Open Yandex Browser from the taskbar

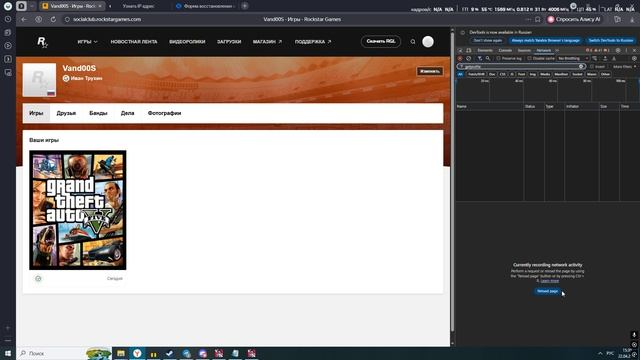coord(137,353)
